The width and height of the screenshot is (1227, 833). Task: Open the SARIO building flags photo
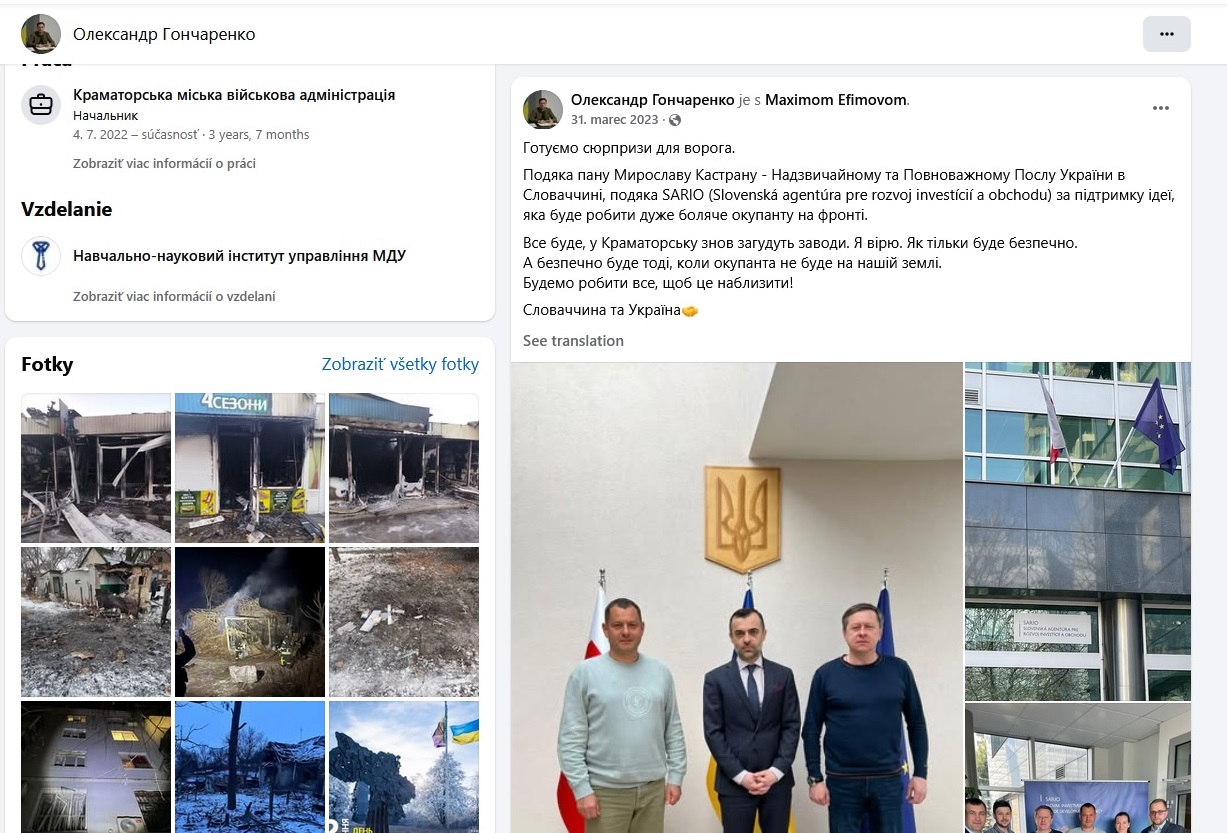1078,531
